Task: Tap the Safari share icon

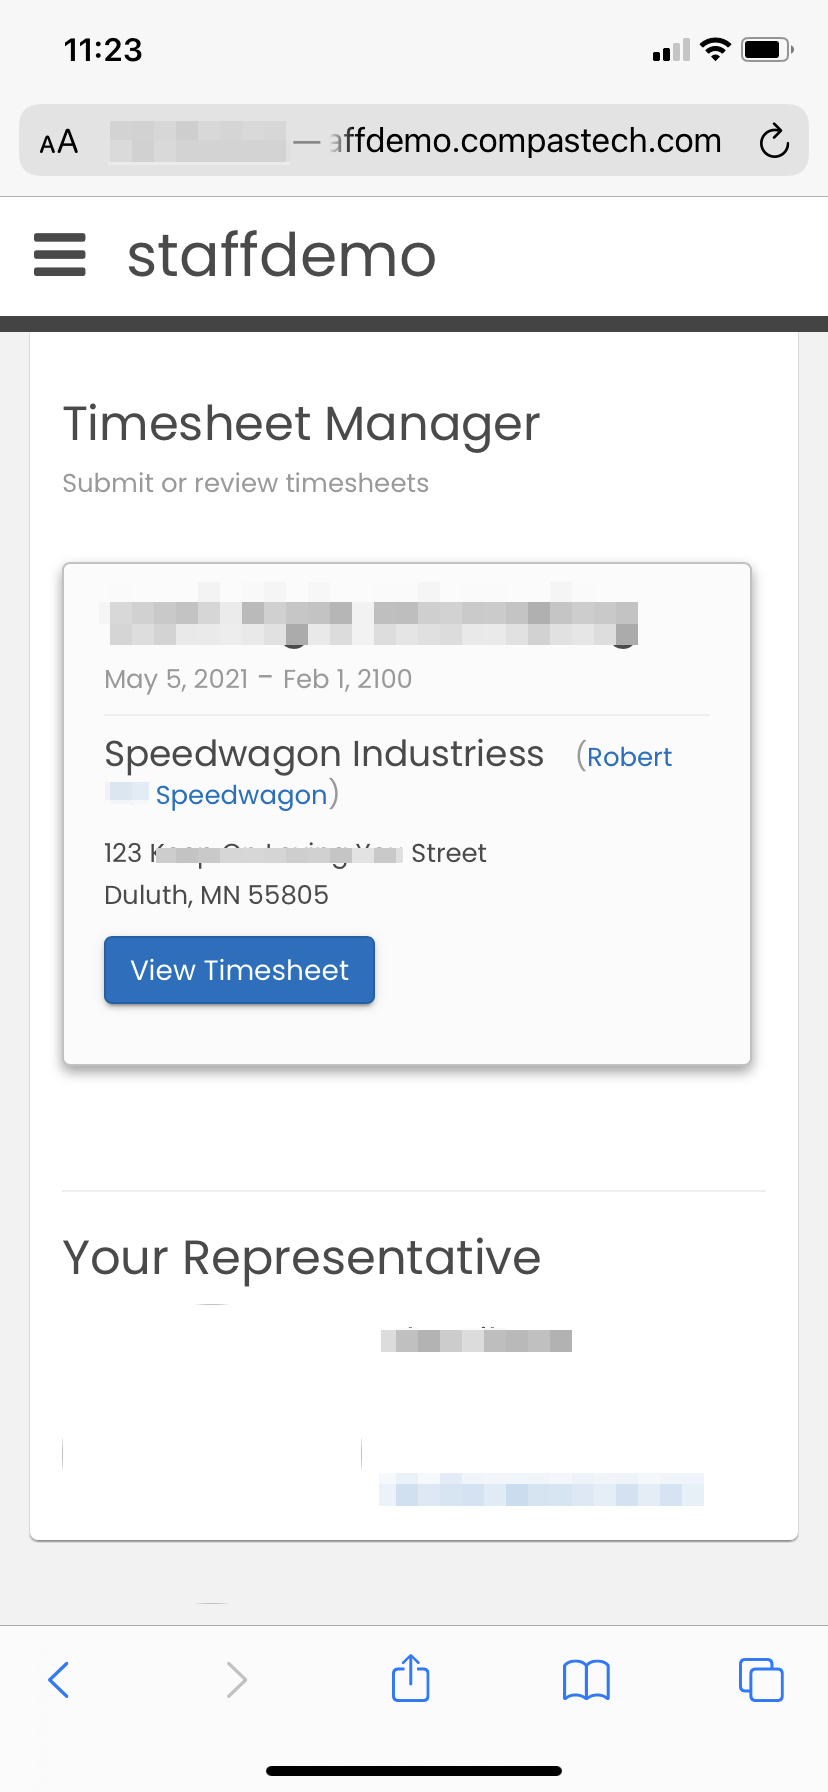Action: [409, 1679]
